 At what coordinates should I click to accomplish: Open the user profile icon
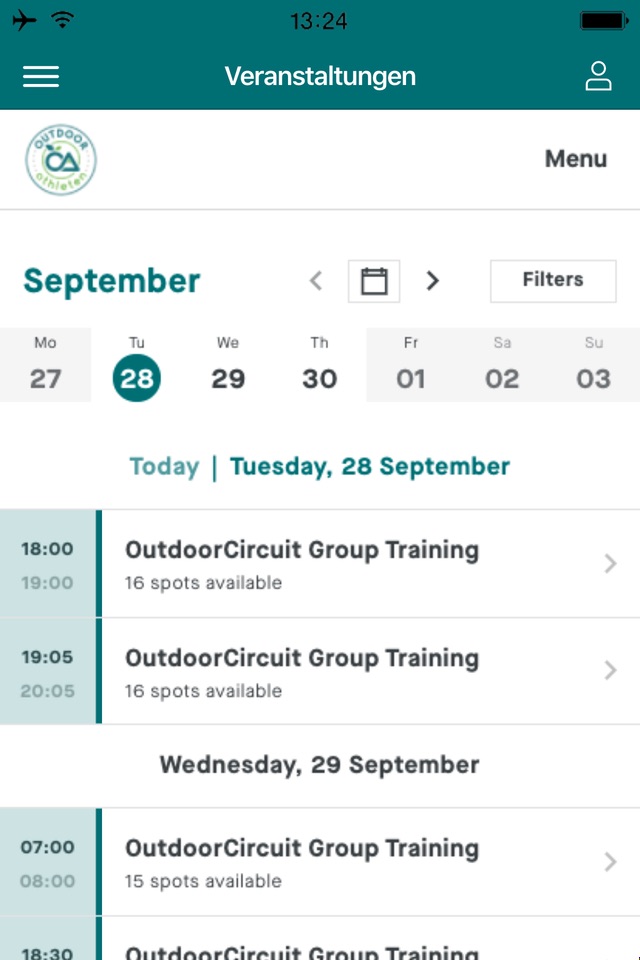point(598,77)
